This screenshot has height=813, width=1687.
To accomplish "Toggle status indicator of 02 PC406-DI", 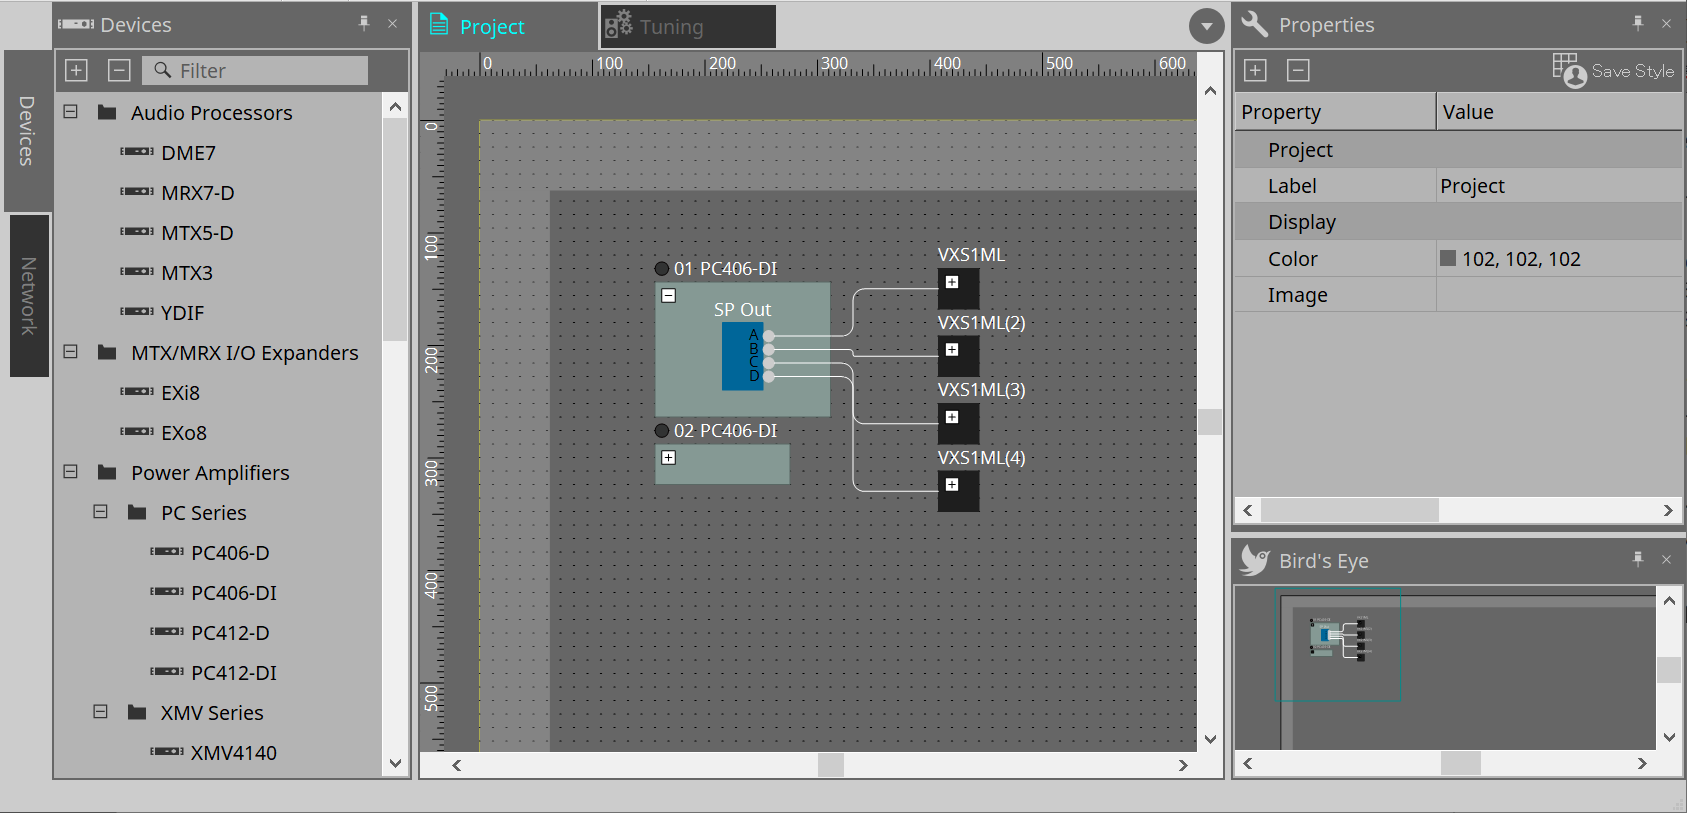I will (x=662, y=431).
